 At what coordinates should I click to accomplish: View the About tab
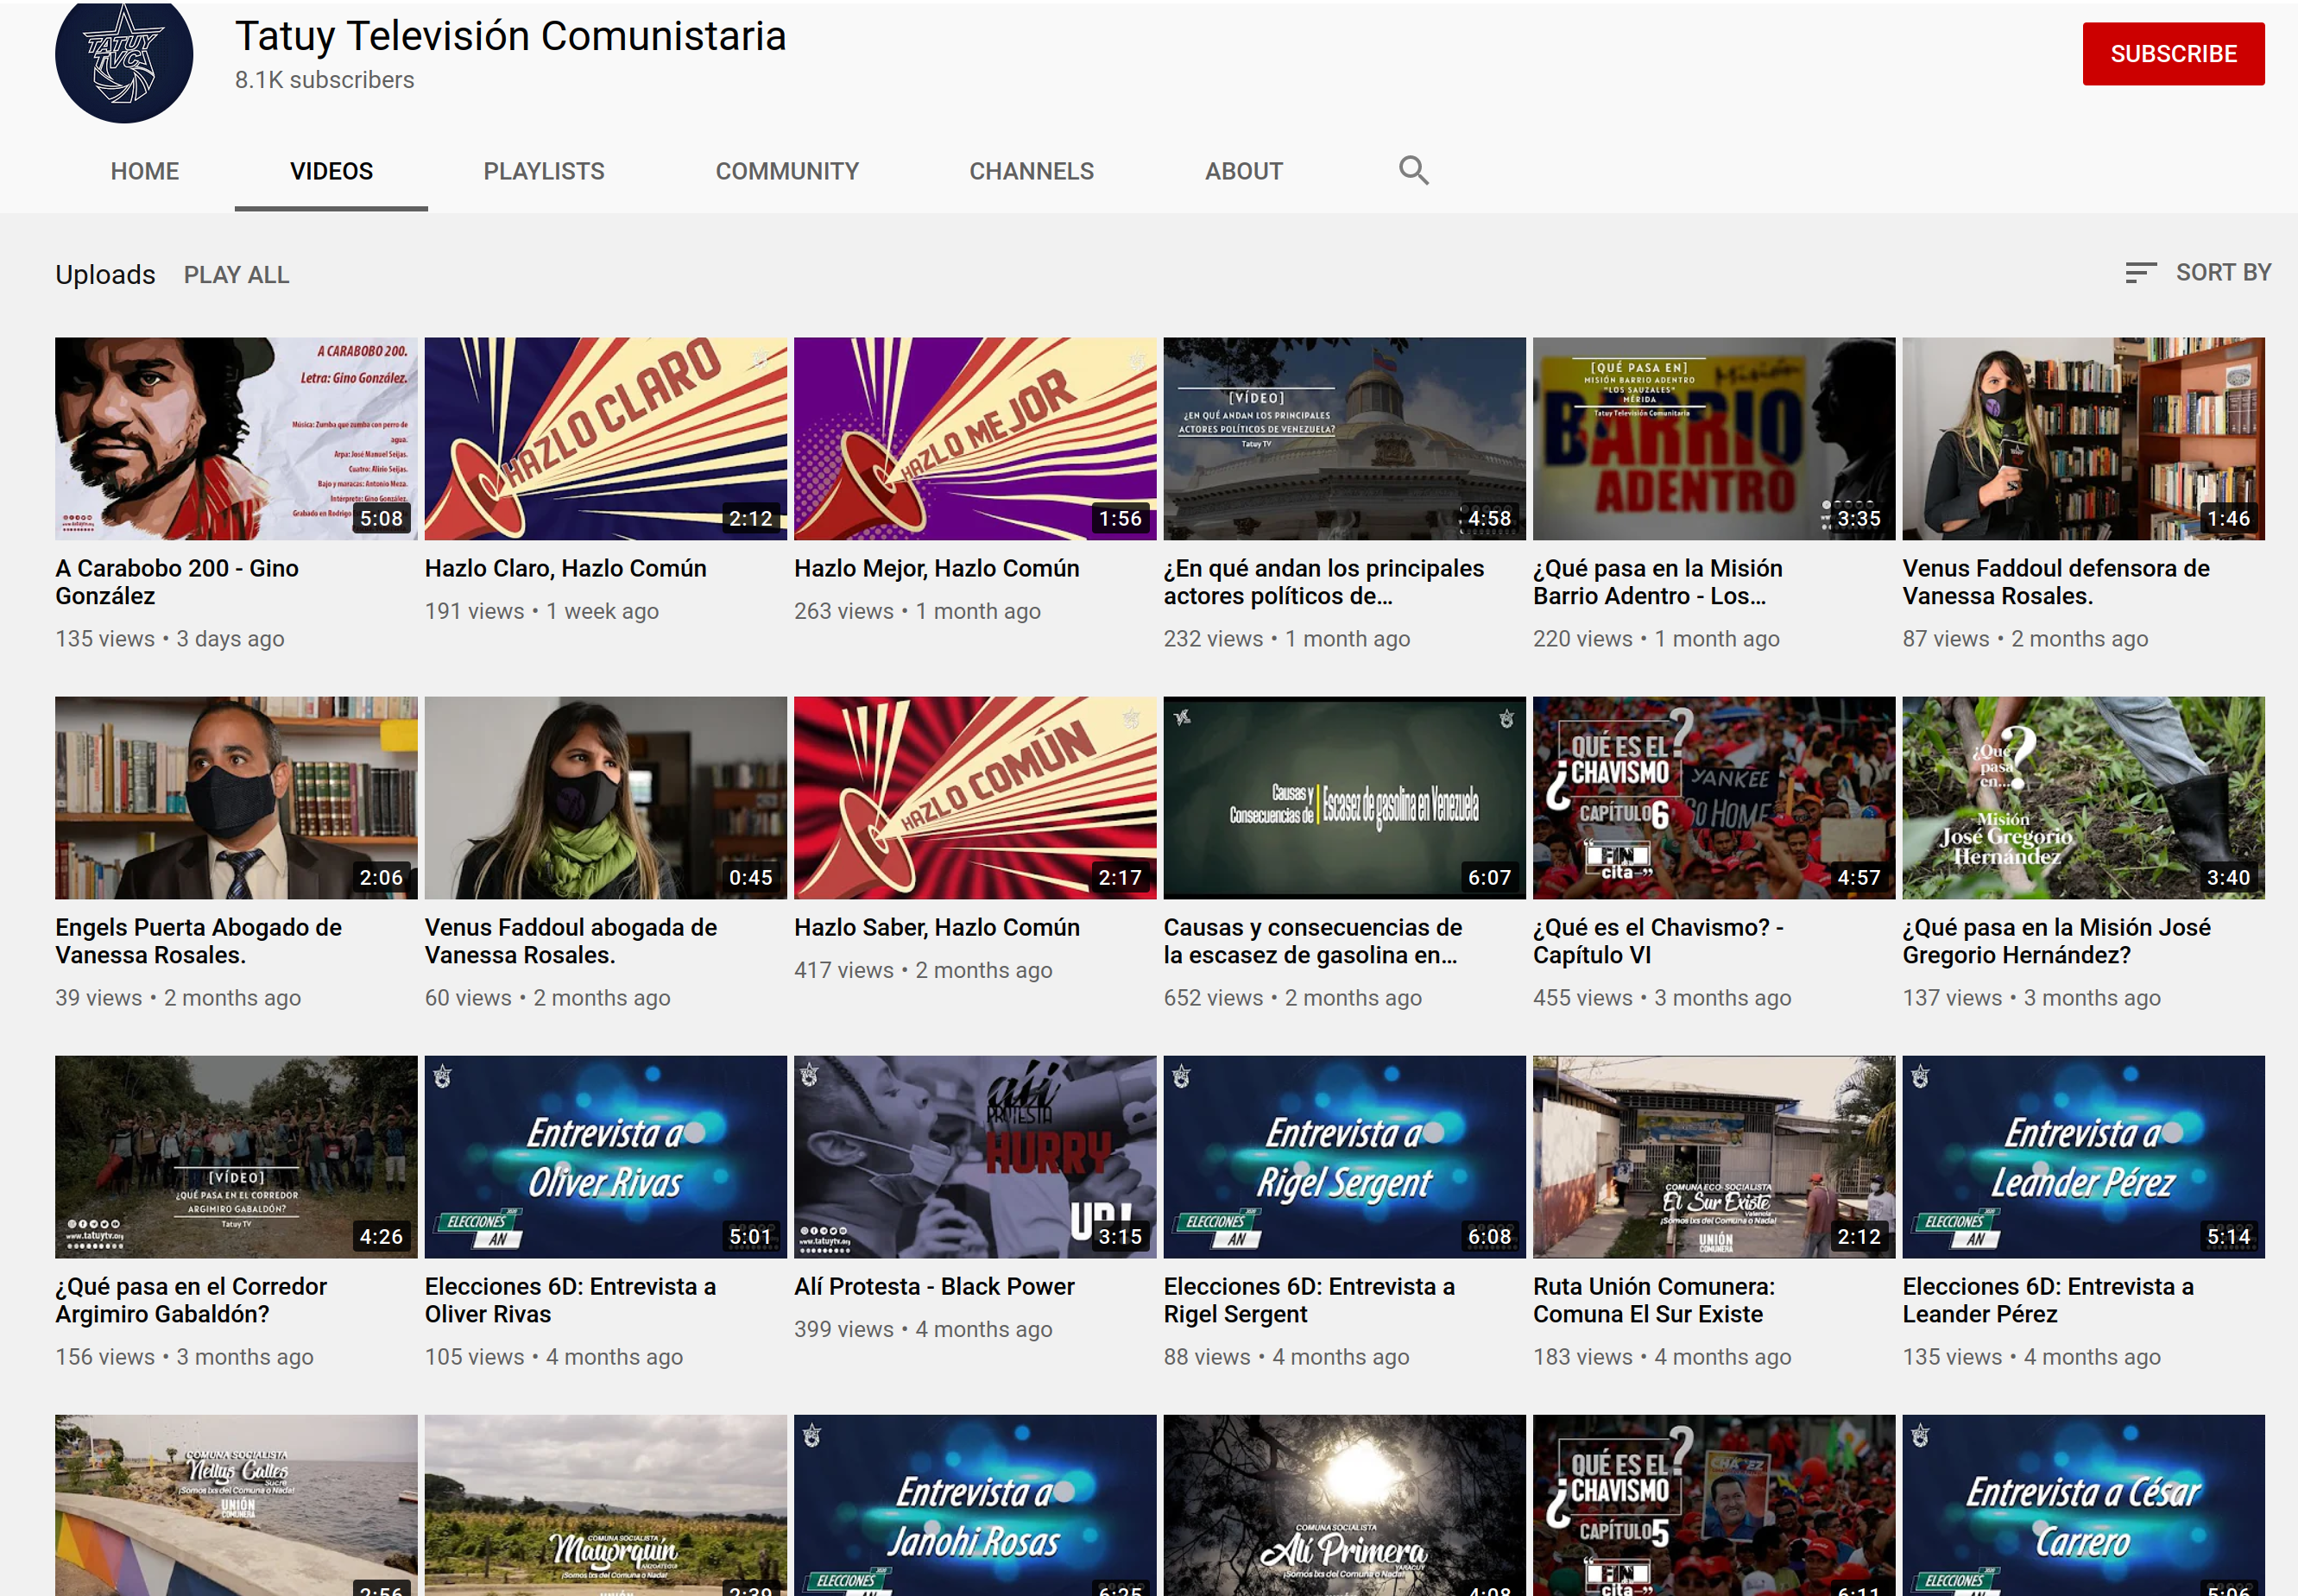[1243, 171]
